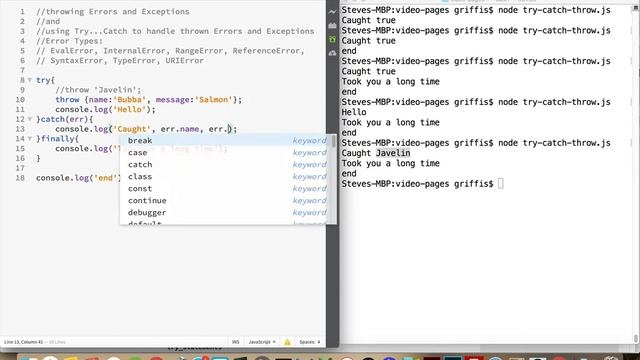Viewport: 640px width, 360px height.
Task: Click the 'Bubba' string on line 10
Action: 129,100
